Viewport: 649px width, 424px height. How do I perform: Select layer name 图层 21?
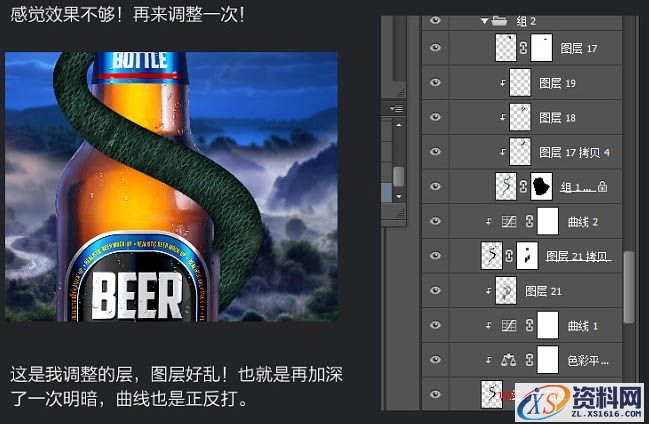[543, 291]
